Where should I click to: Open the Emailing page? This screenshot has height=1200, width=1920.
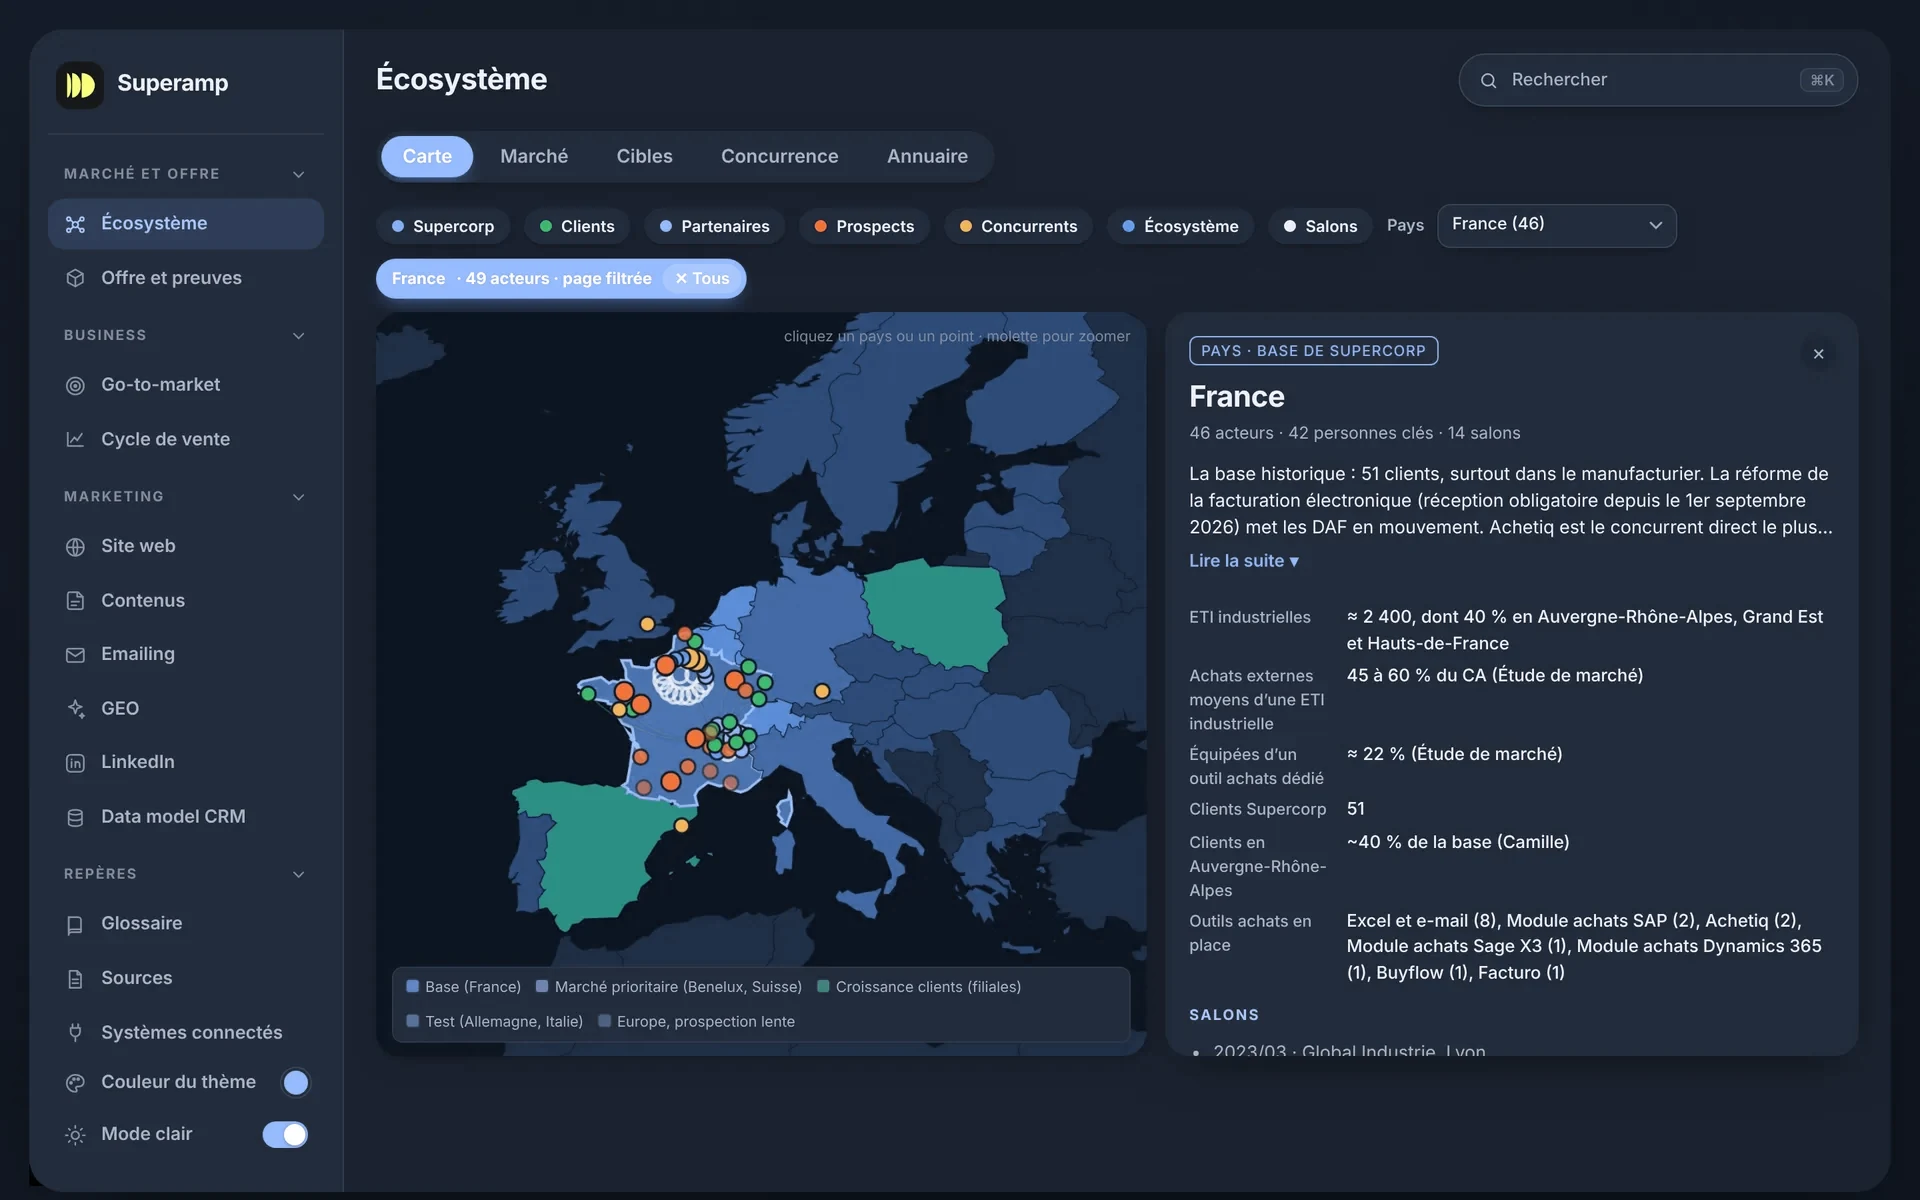(185, 654)
